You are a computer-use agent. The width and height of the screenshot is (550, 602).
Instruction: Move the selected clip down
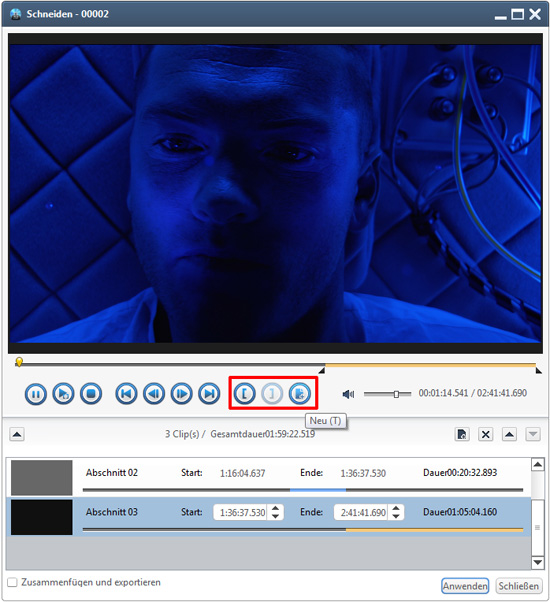[x=533, y=435]
